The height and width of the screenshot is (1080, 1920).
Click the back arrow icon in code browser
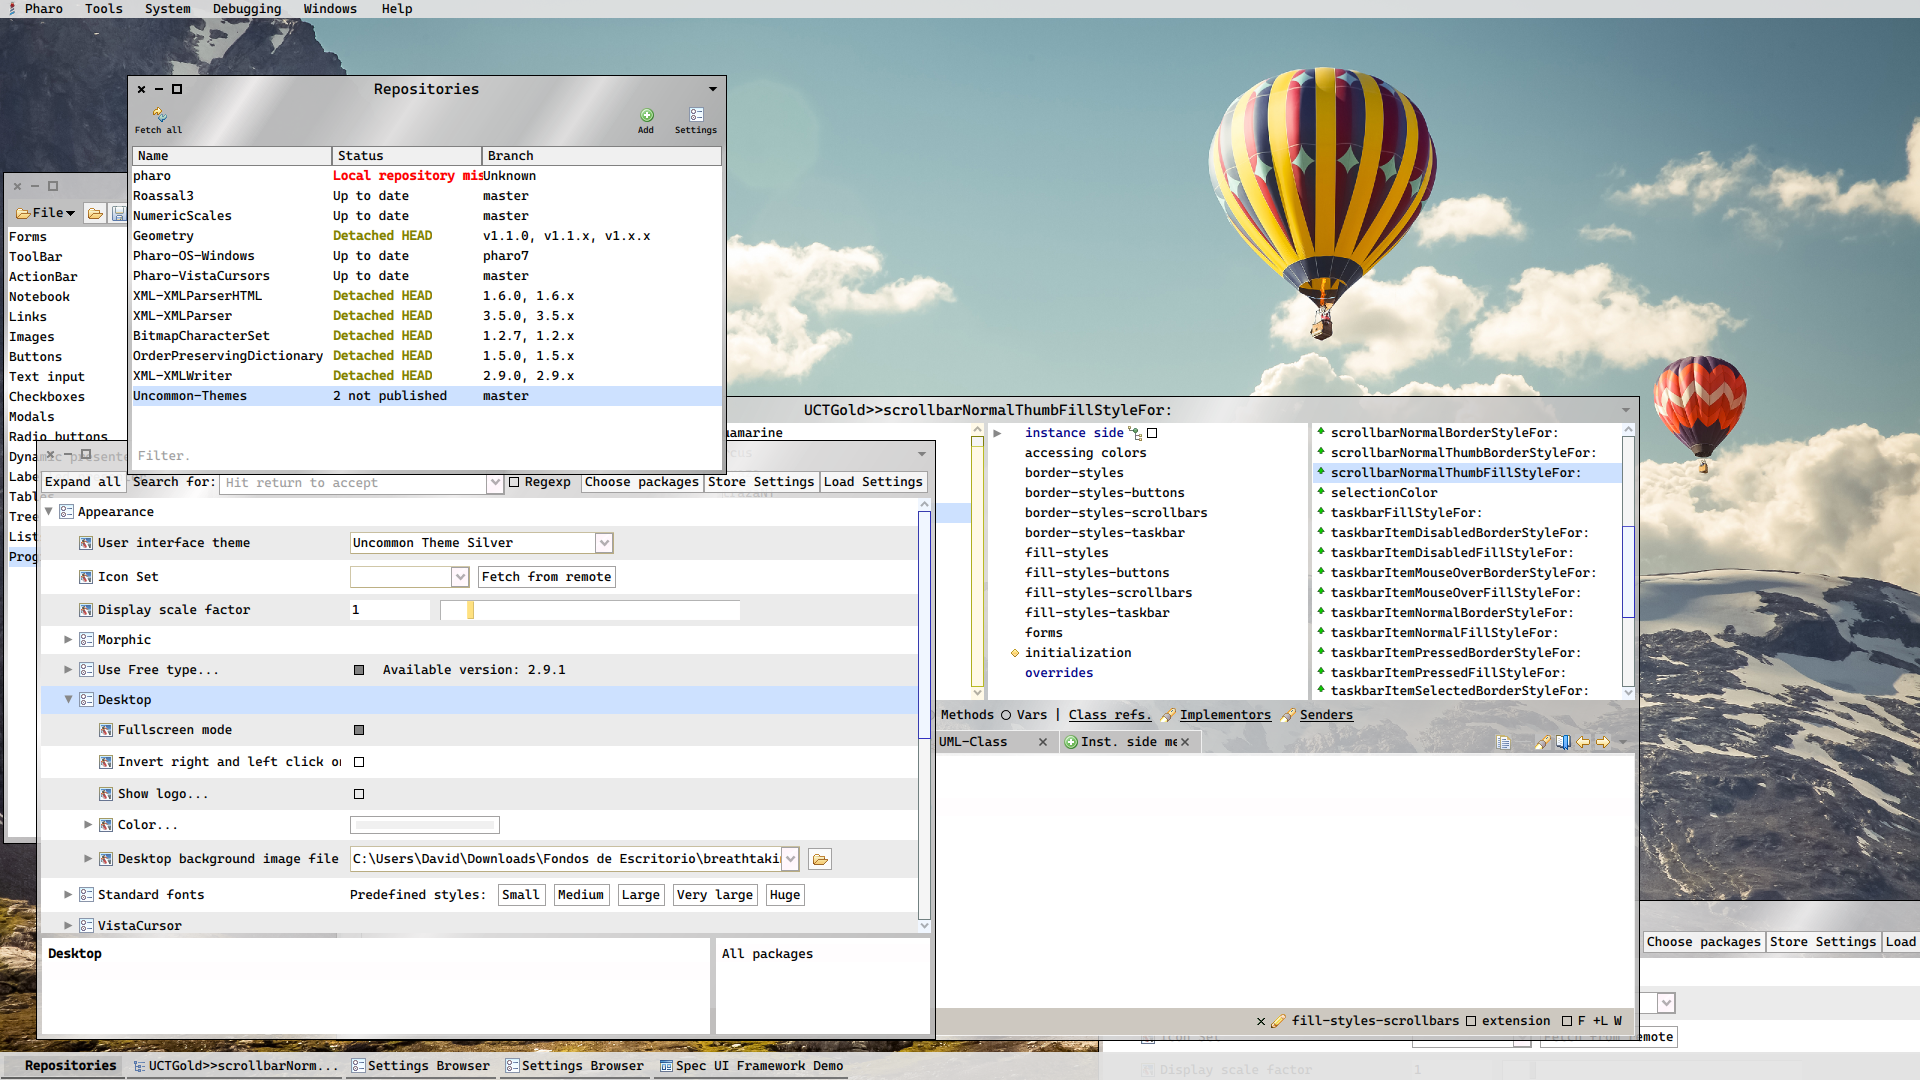pyautogui.click(x=1583, y=742)
